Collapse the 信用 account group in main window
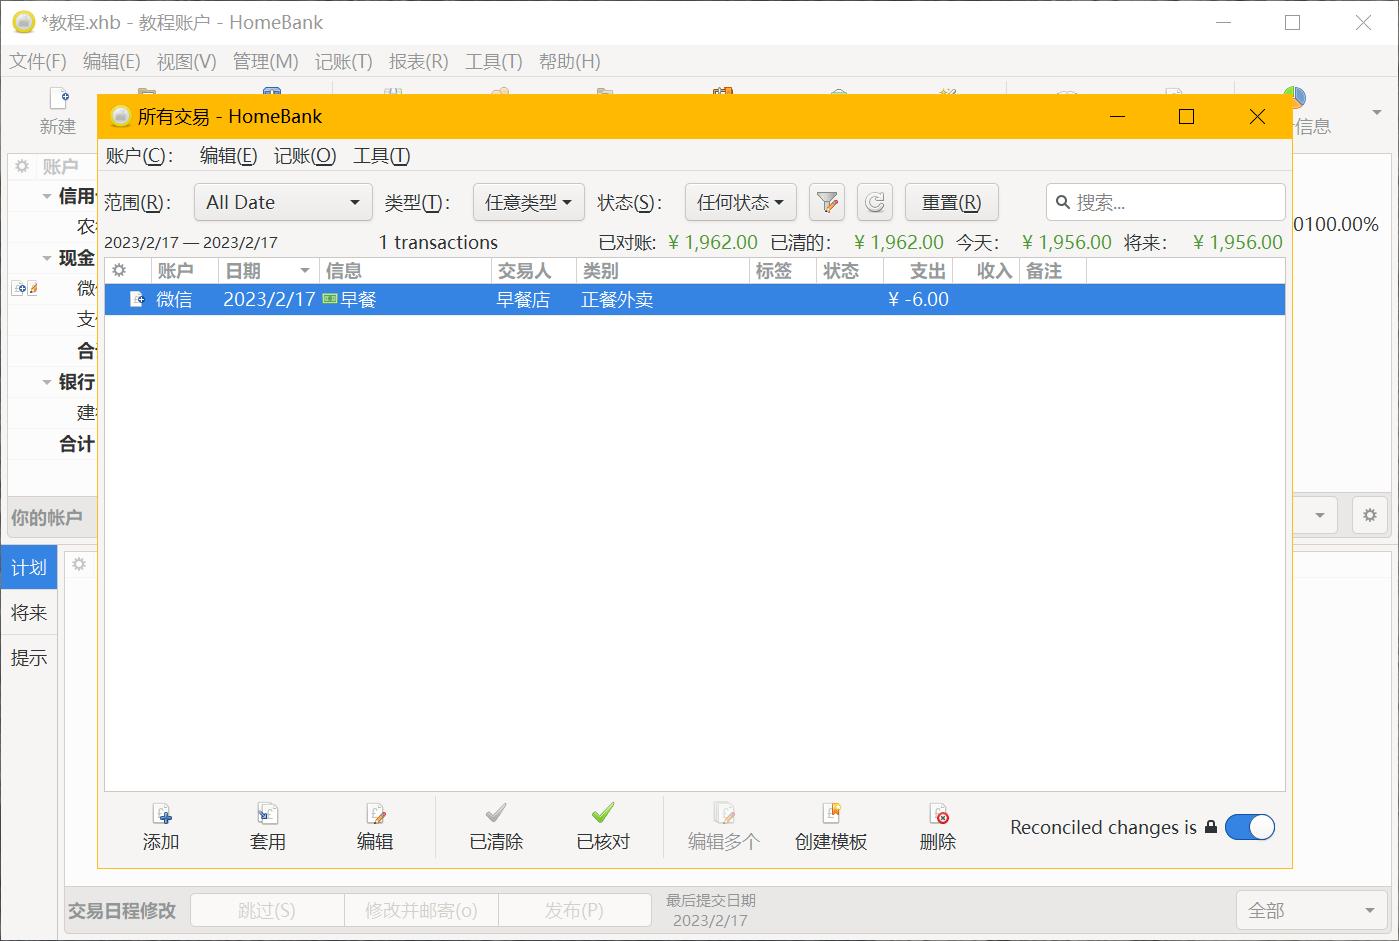 tap(47, 196)
